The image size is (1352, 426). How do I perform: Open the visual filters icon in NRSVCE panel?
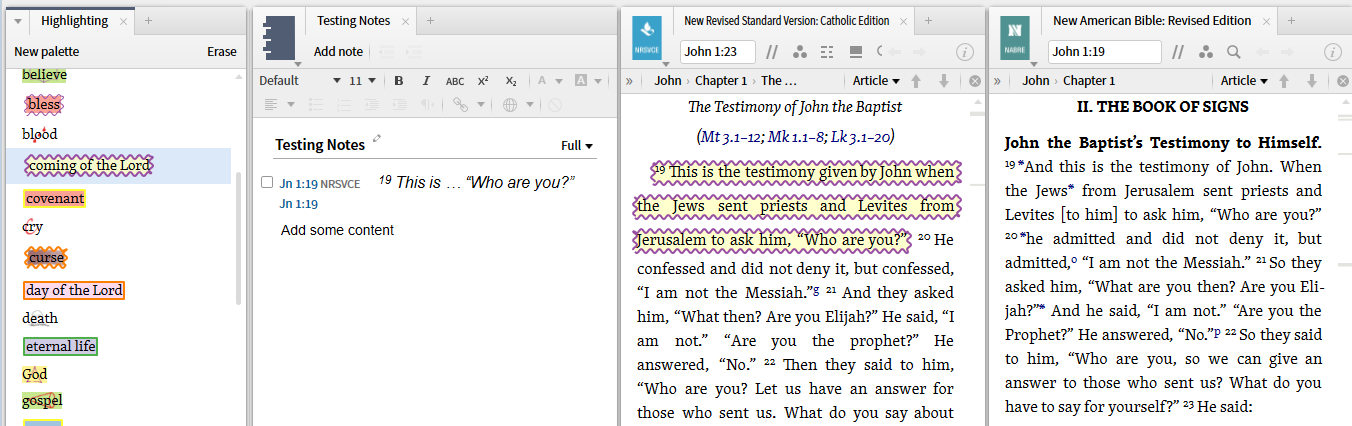pos(800,52)
